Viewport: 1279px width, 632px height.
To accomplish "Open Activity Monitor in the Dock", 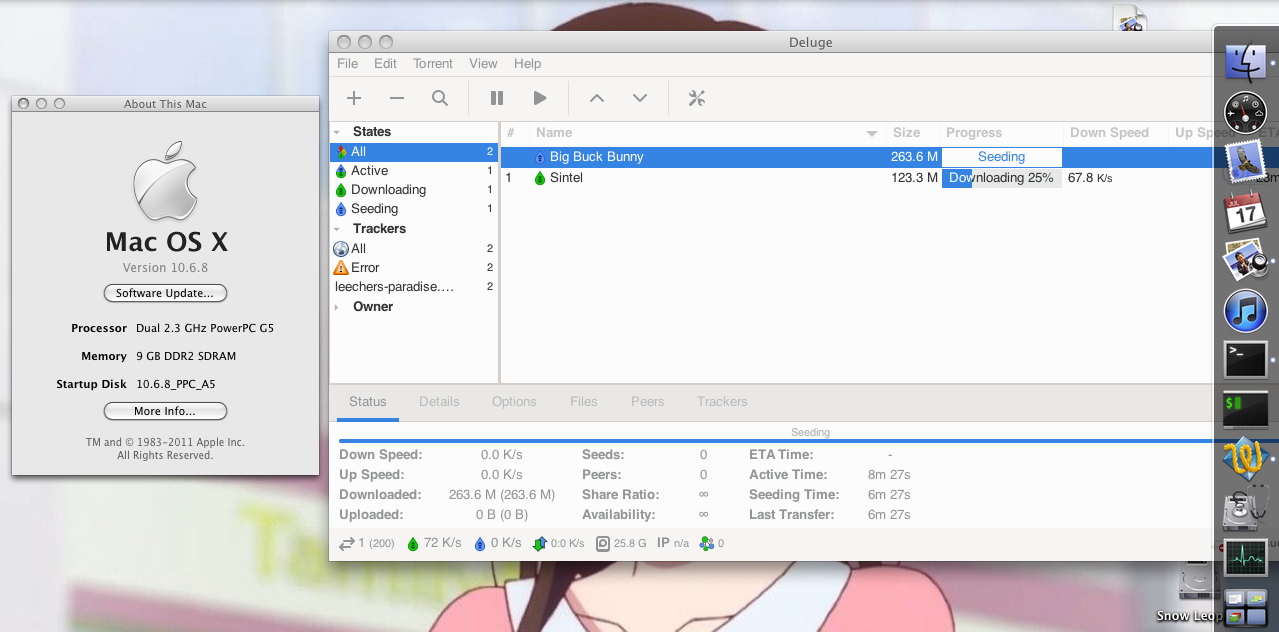I will (x=1245, y=557).
